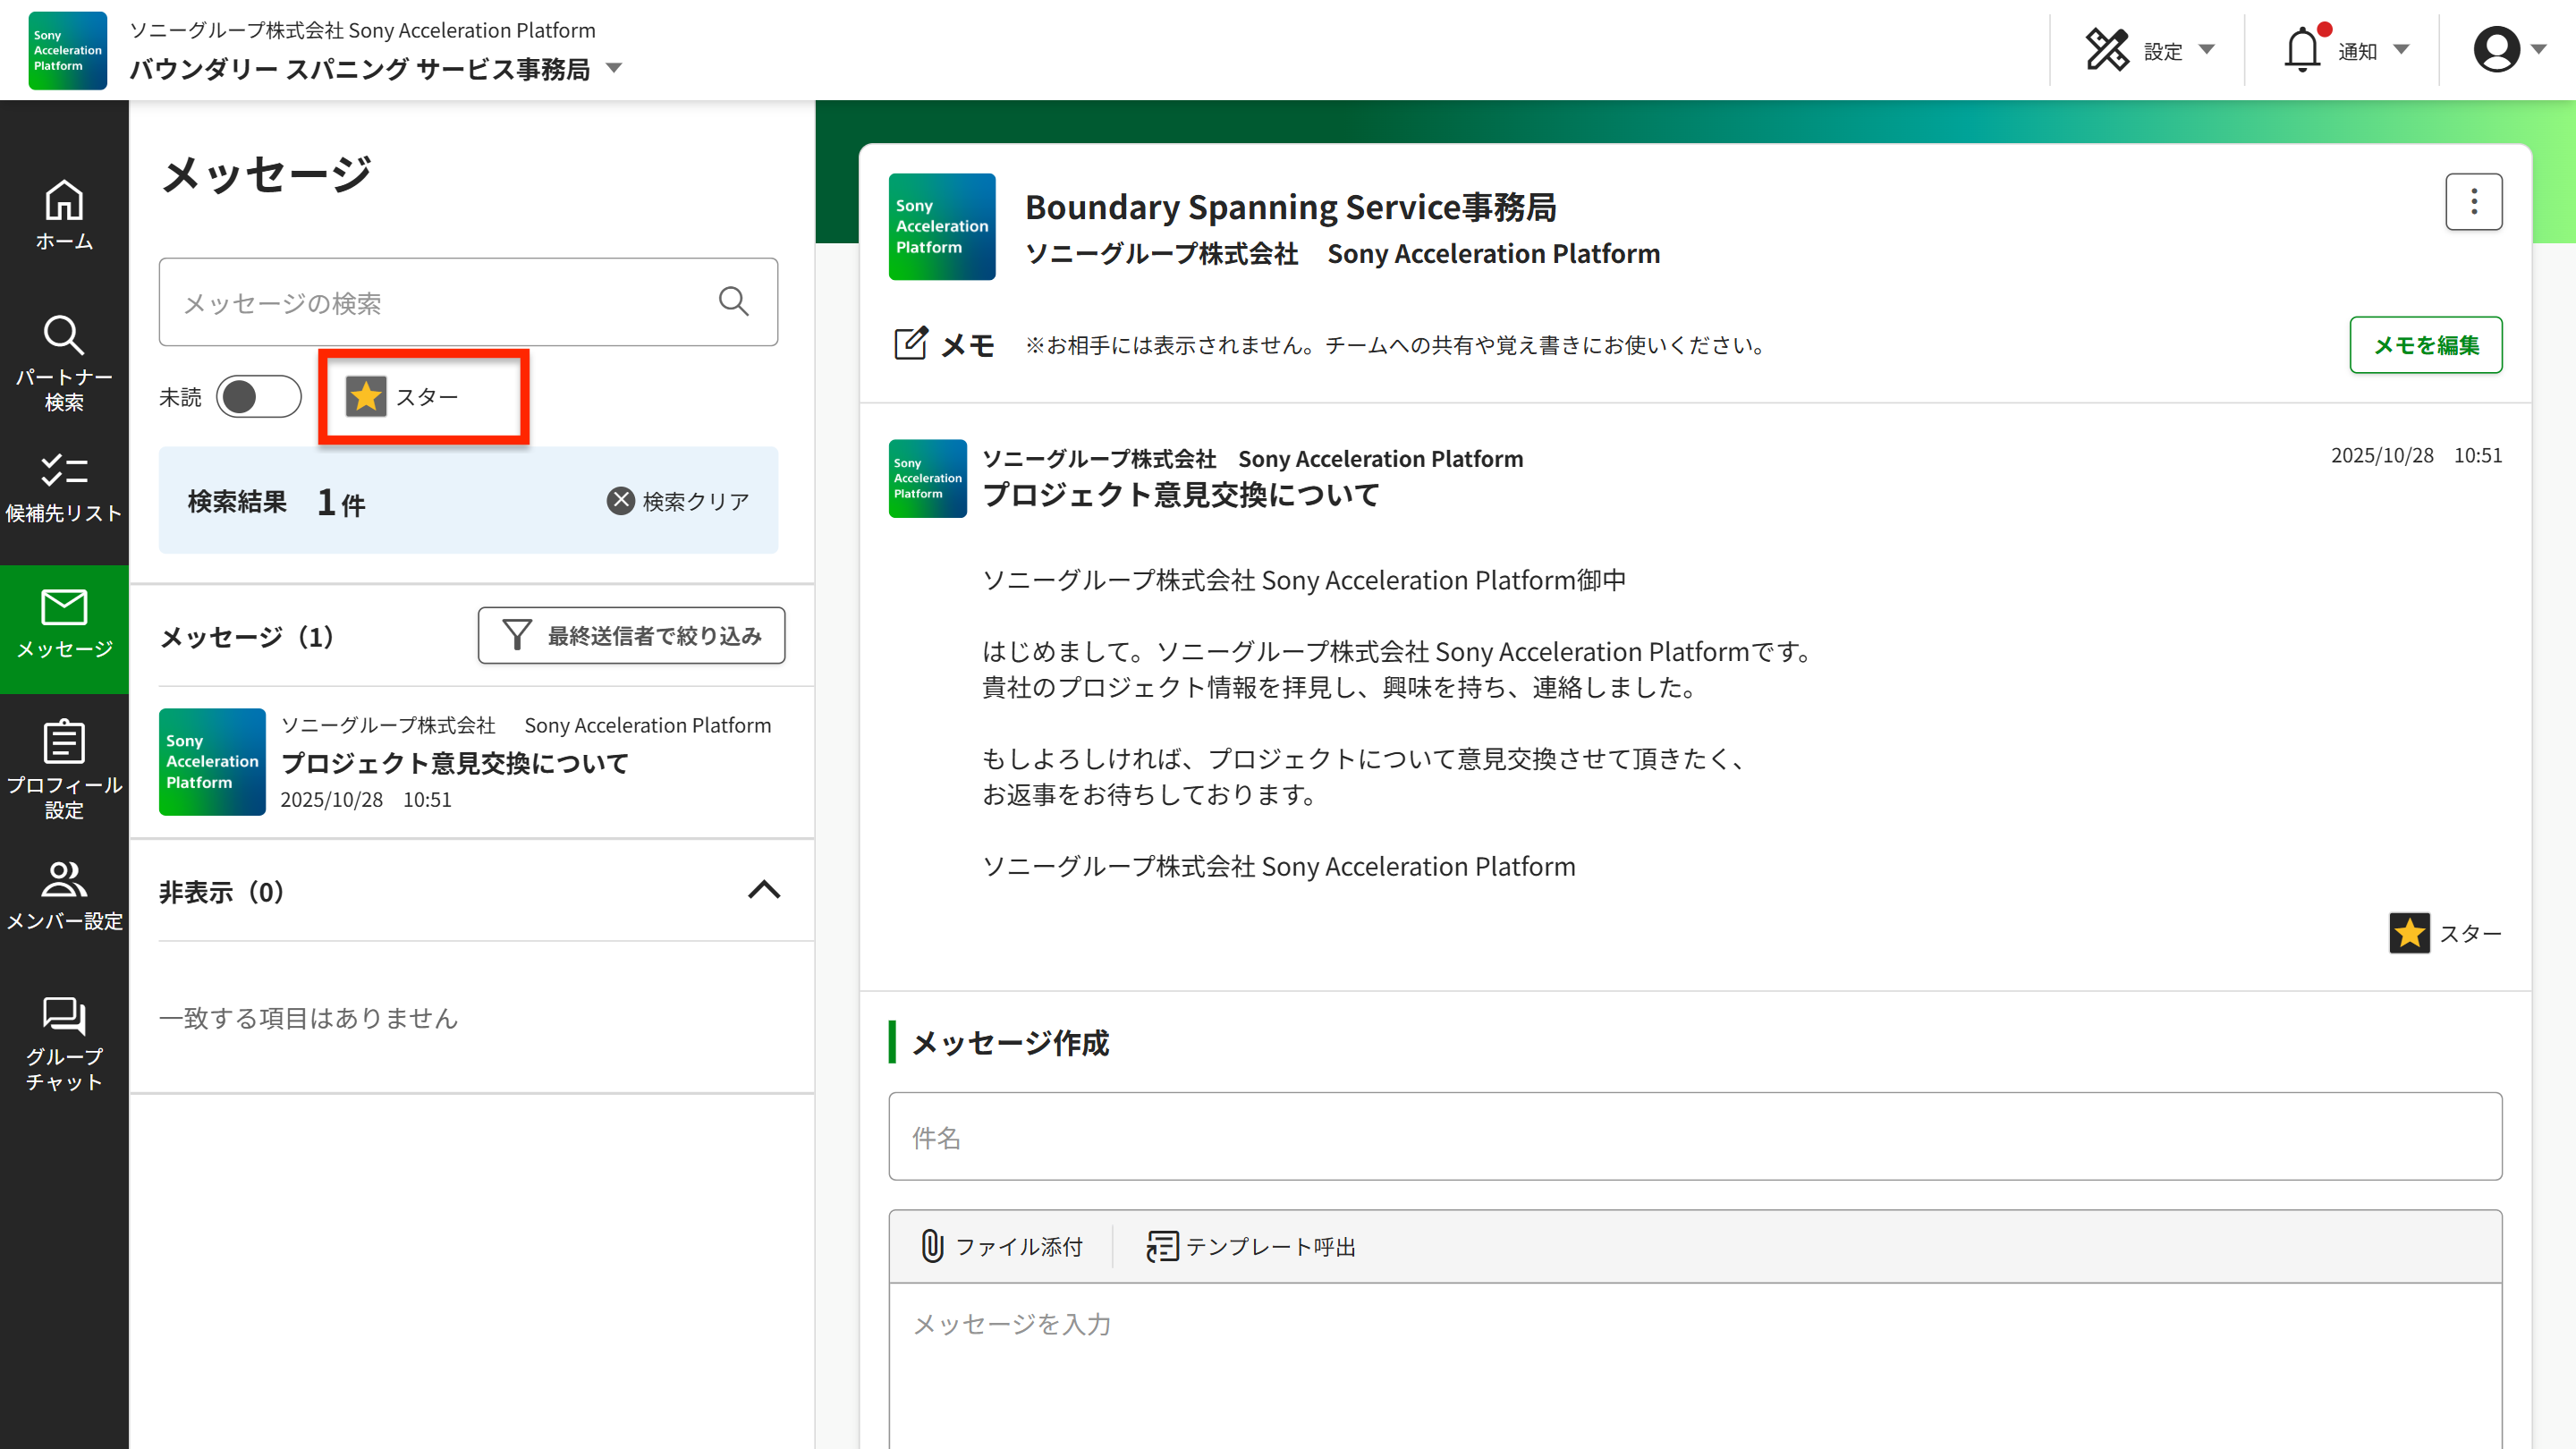Open the three-dot options menu
The height and width of the screenshot is (1449, 2576).
(x=2473, y=202)
